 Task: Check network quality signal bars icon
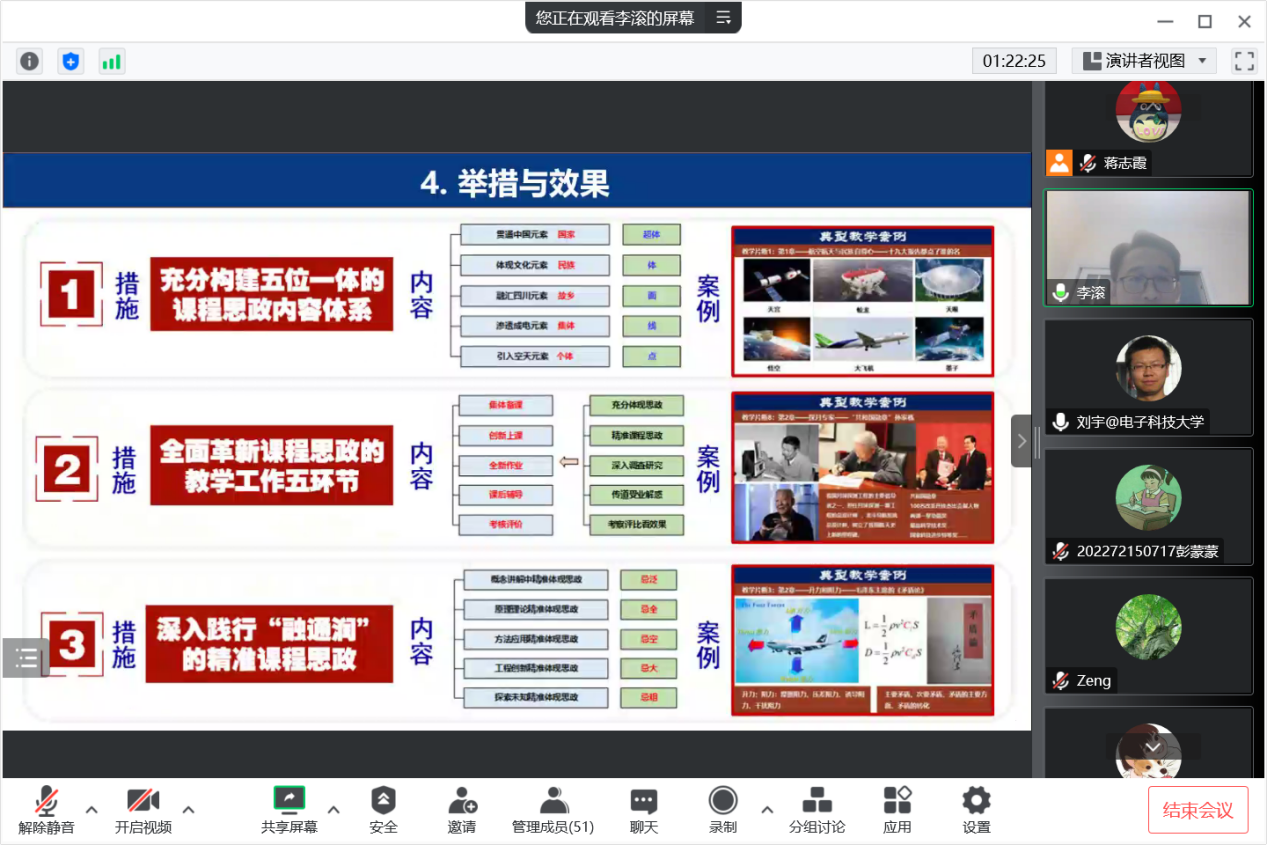click(x=111, y=61)
